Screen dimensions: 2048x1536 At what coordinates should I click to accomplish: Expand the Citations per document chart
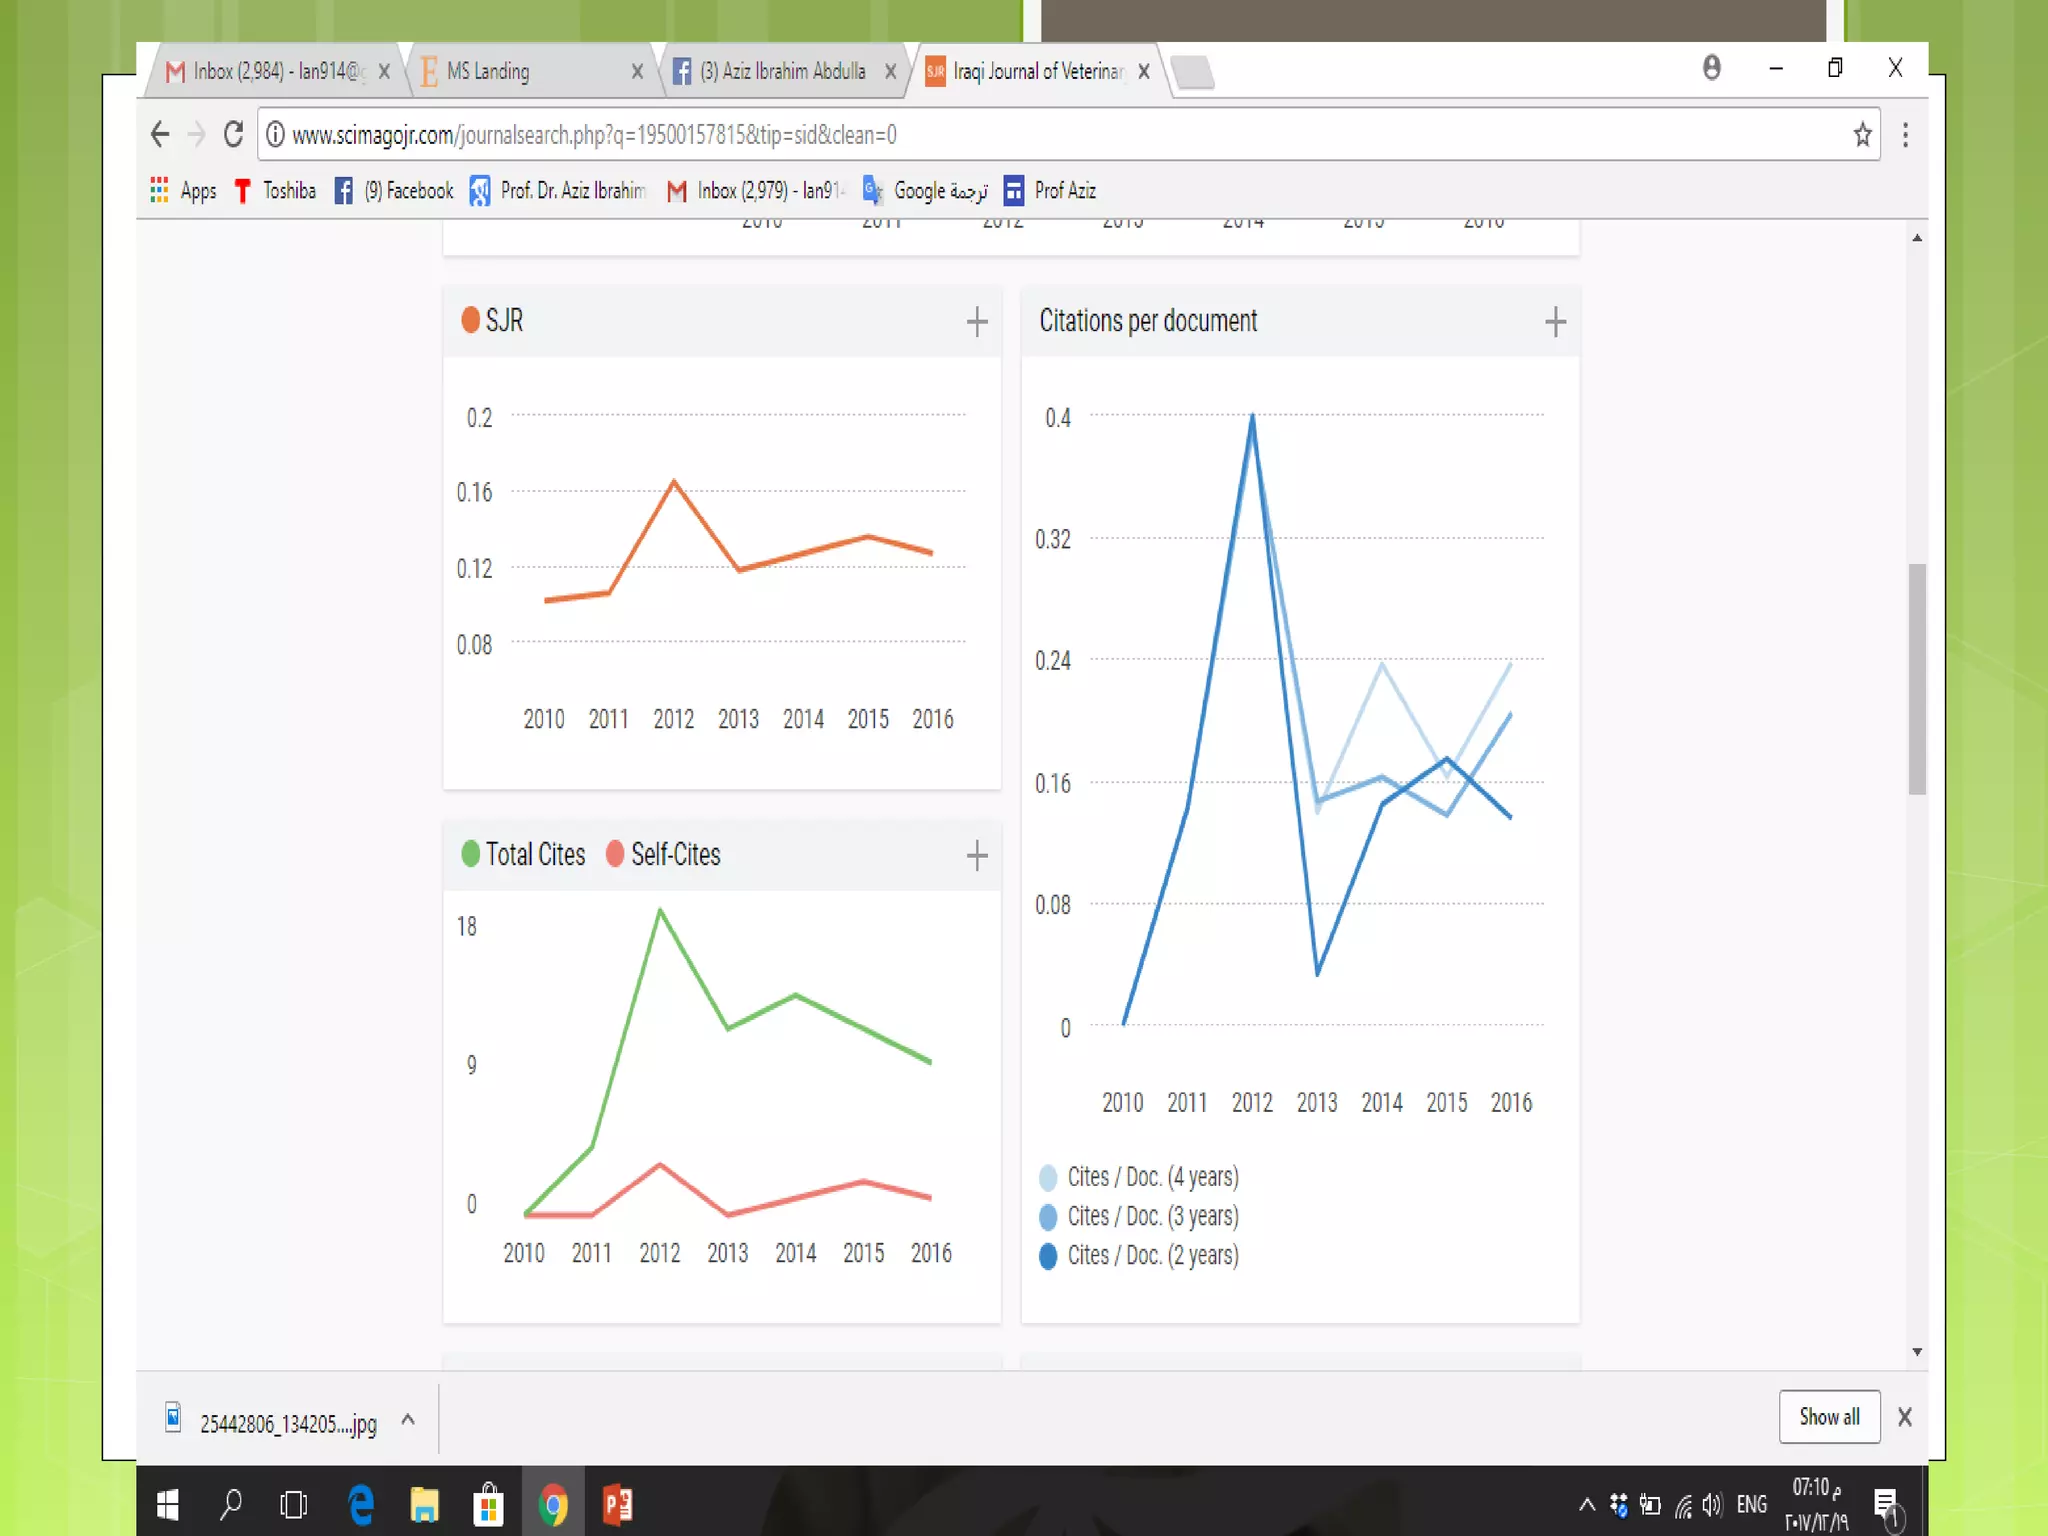pyautogui.click(x=1555, y=321)
